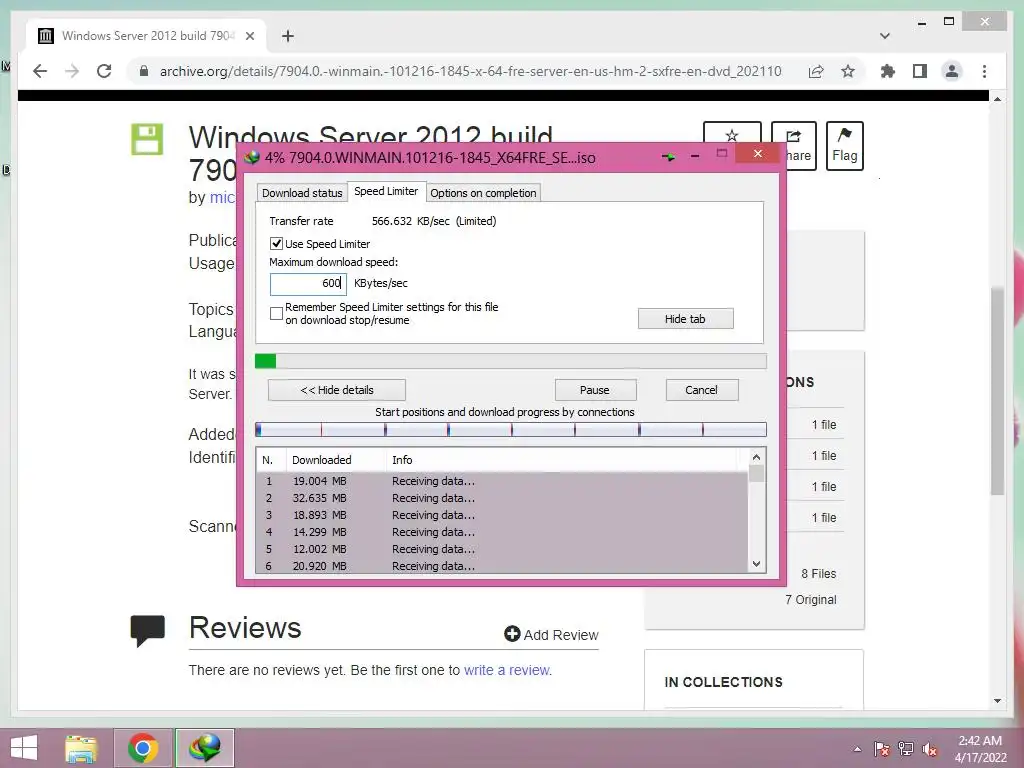Image resolution: width=1024 pixels, height=768 pixels.
Task: Reload the archive.org page
Action: [104, 71]
